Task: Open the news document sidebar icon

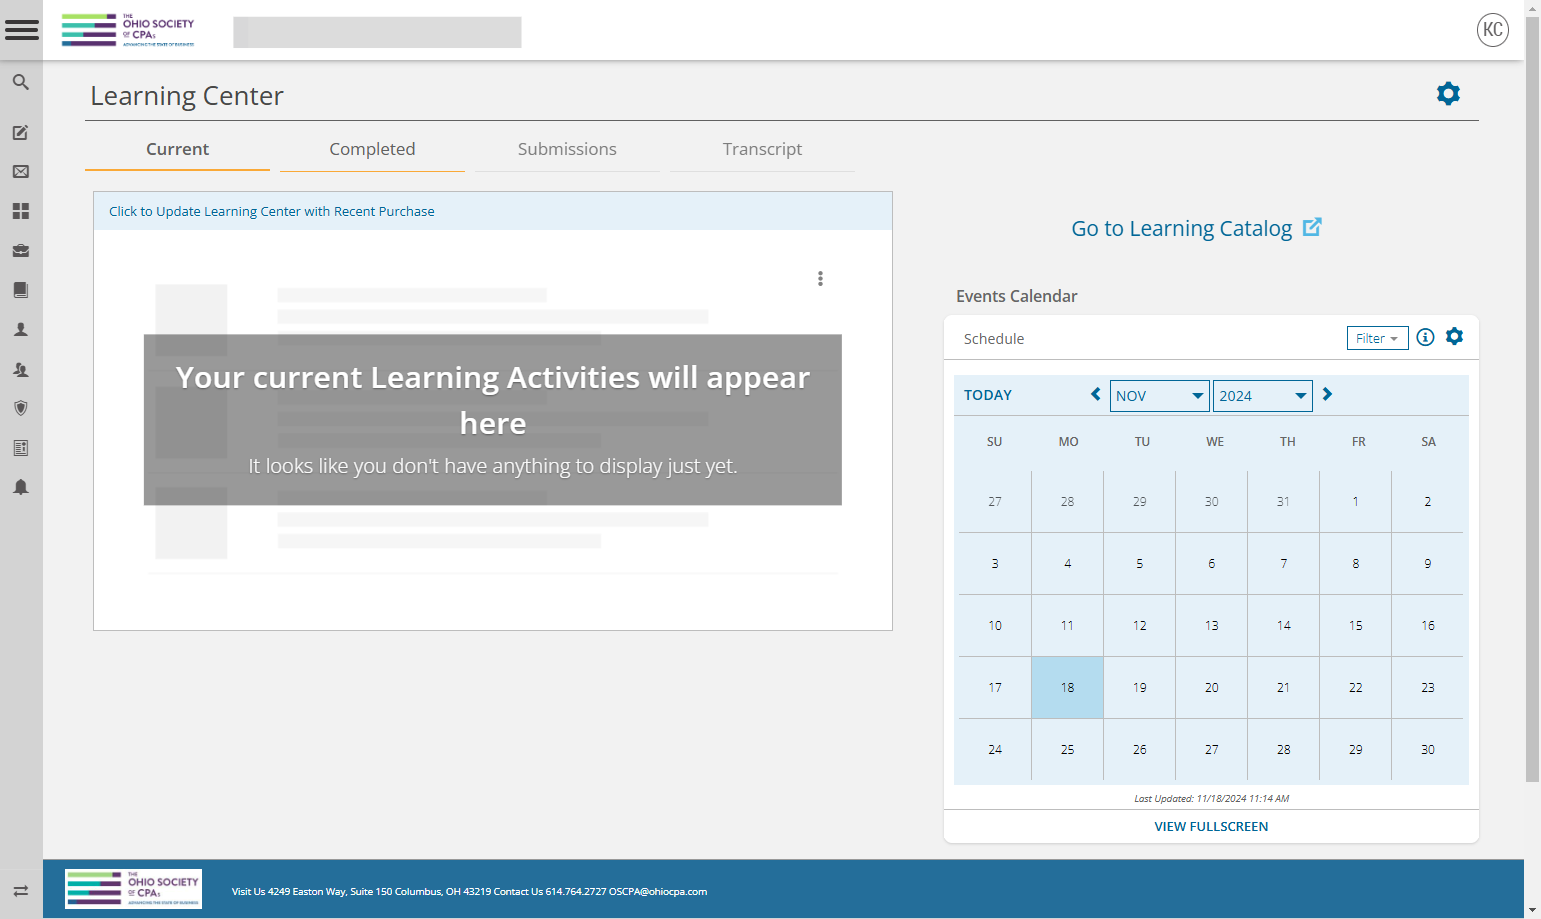Action: (x=20, y=448)
